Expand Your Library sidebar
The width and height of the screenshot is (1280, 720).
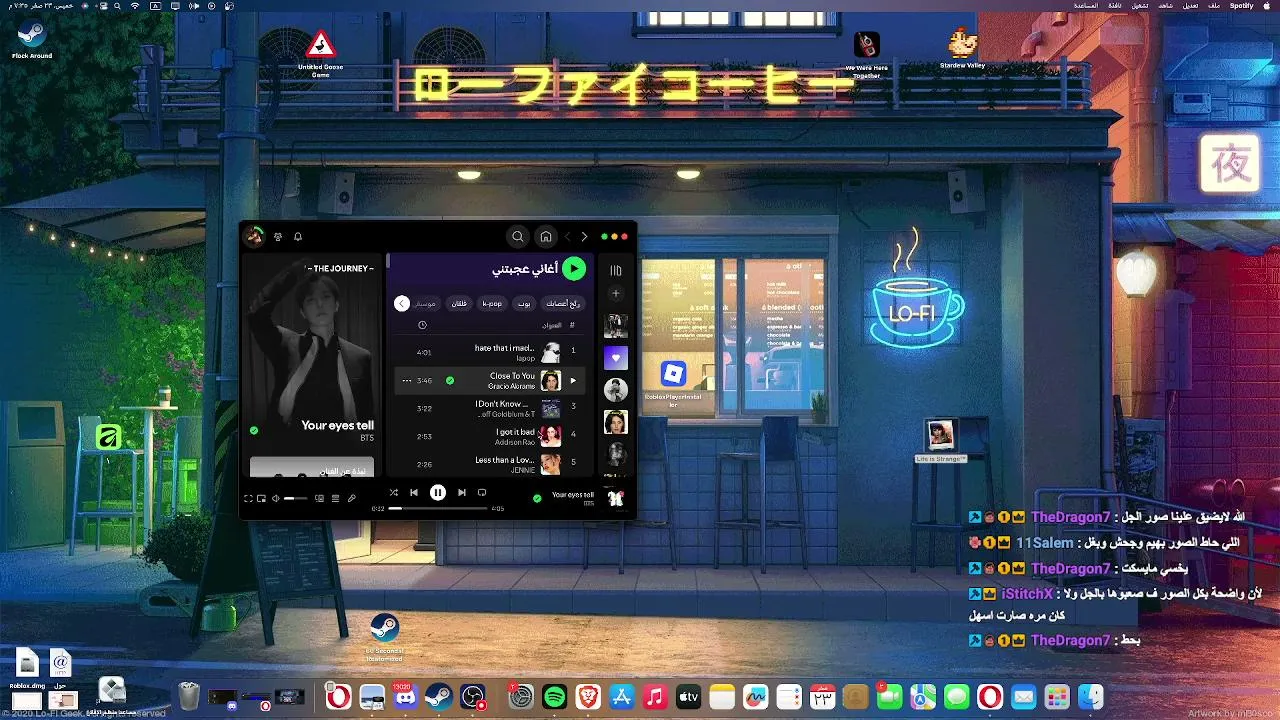616,270
